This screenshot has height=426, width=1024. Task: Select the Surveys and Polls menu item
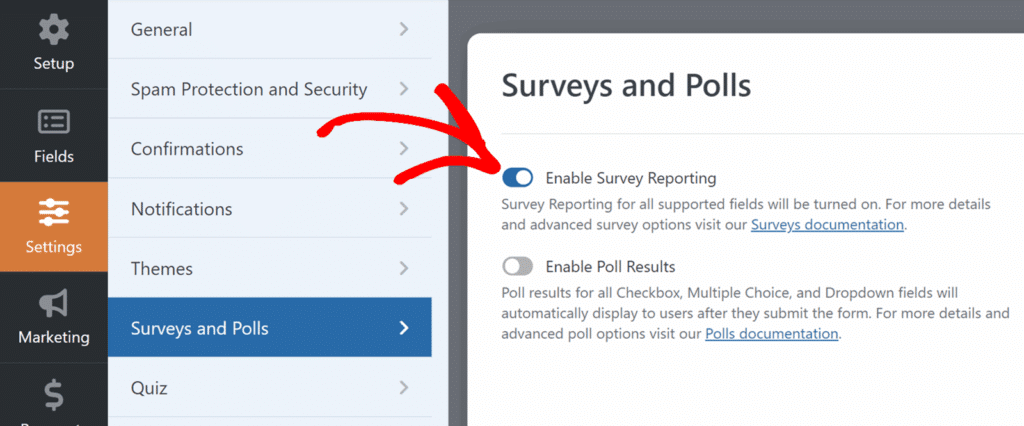(200, 328)
